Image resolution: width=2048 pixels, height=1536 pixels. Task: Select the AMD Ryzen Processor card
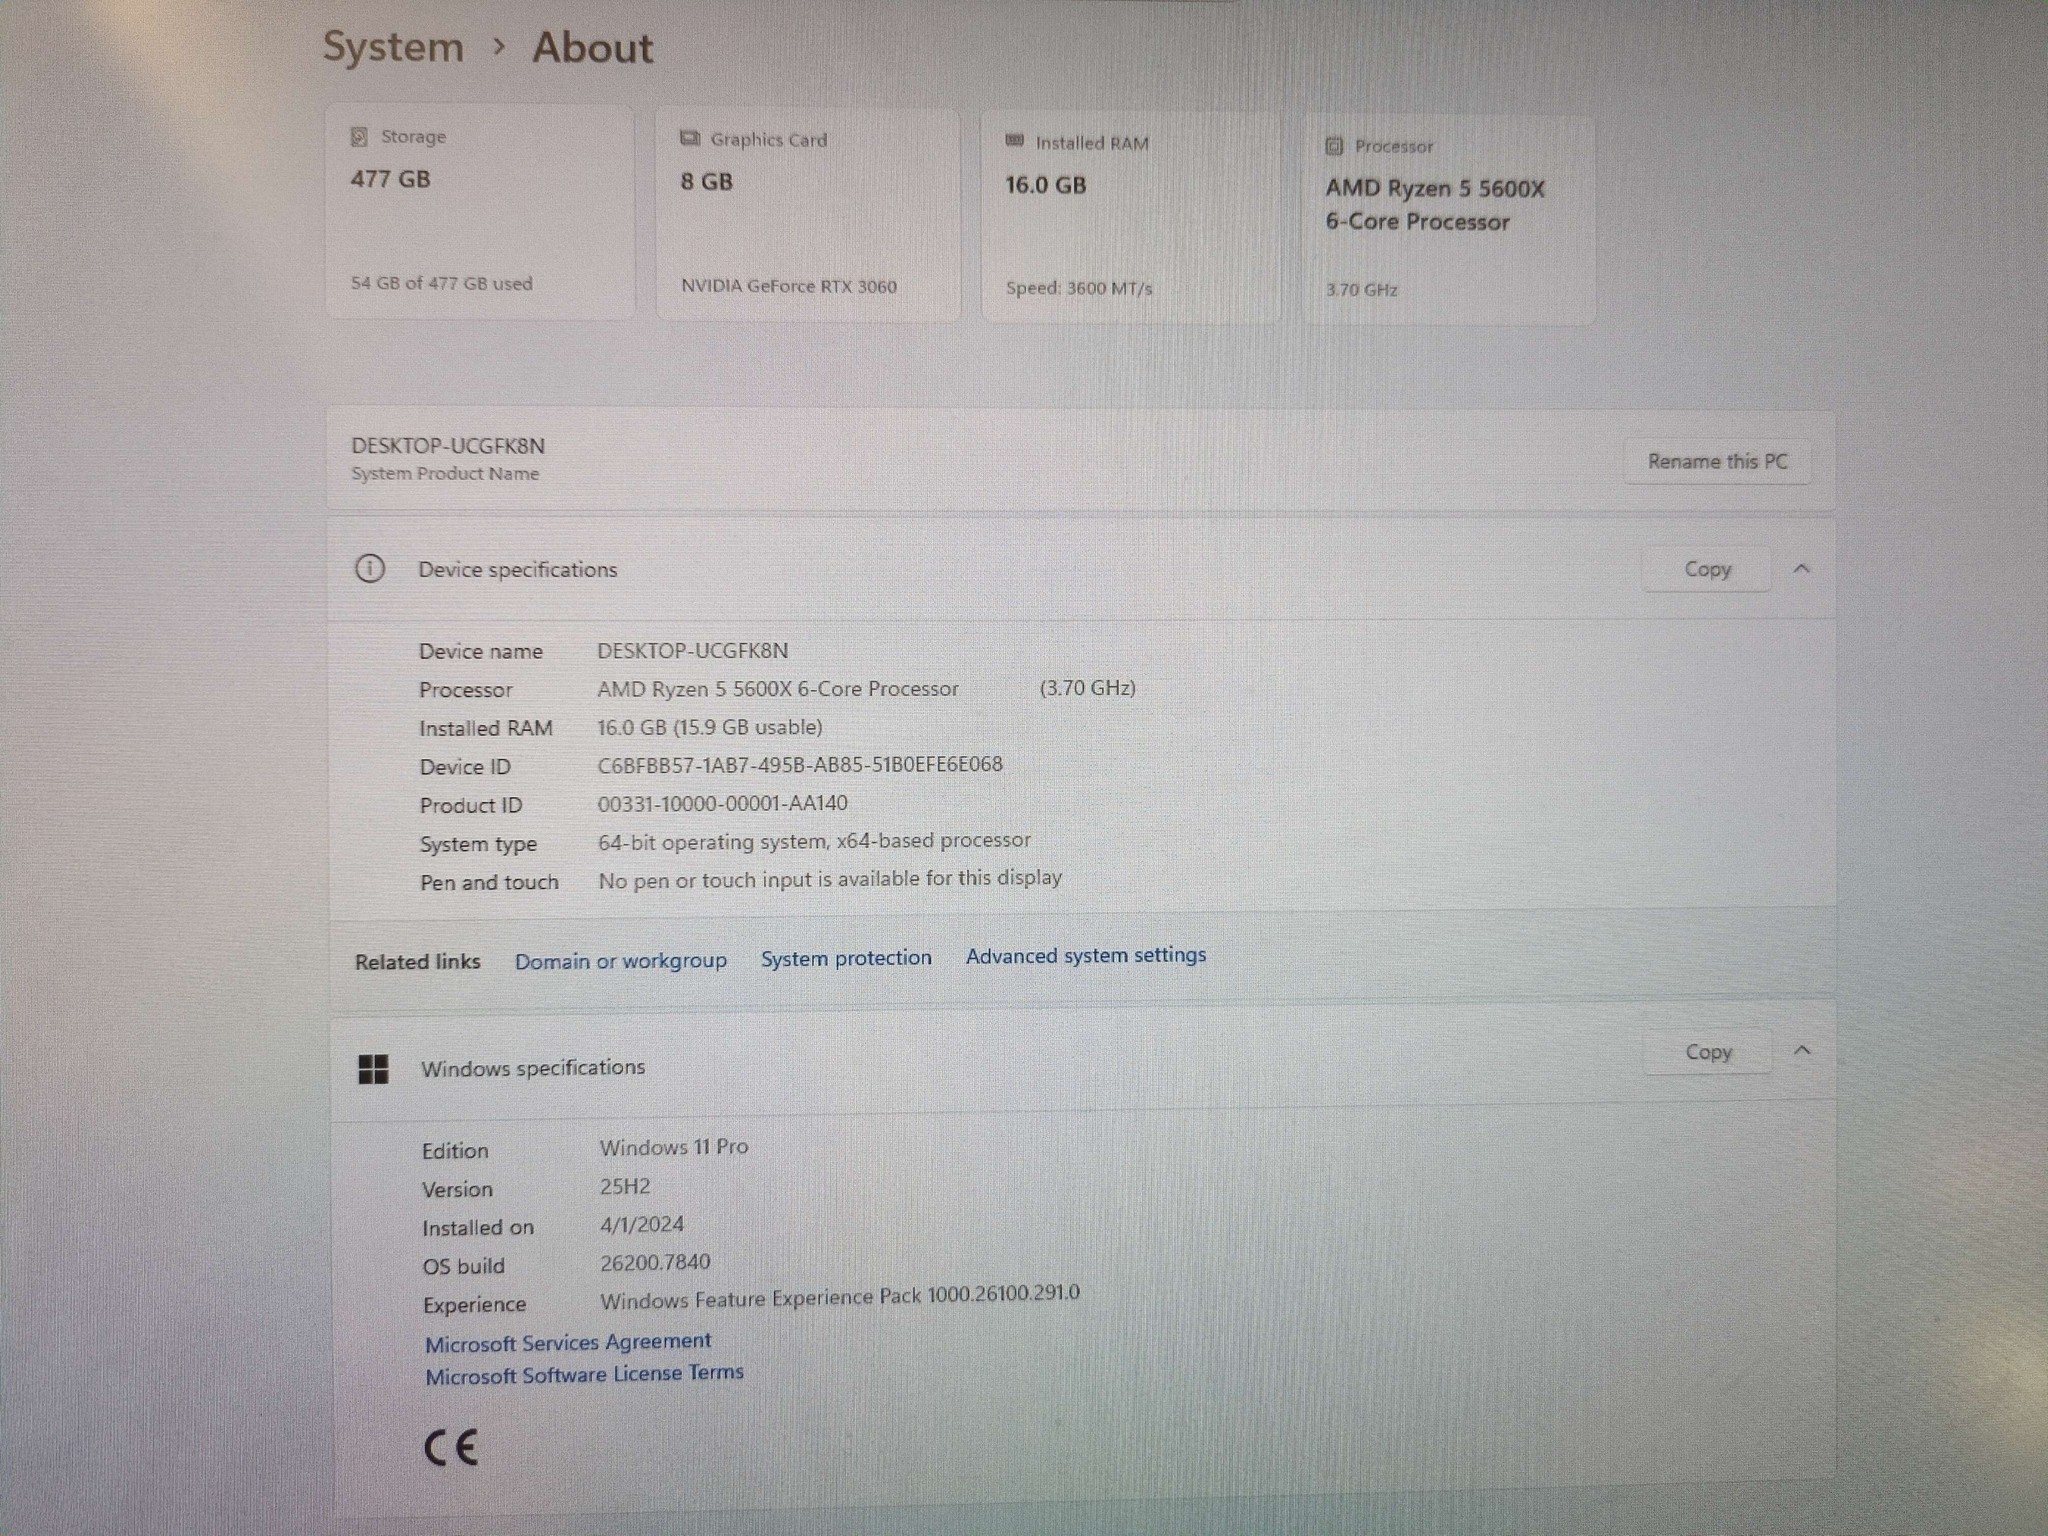click(1449, 219)
